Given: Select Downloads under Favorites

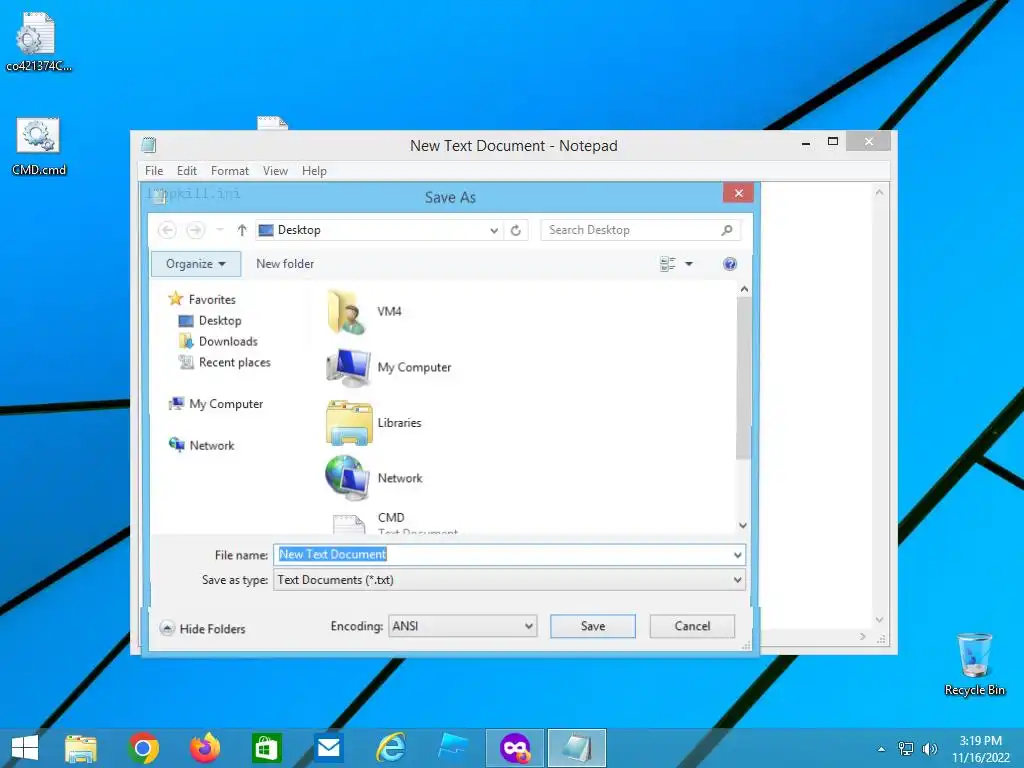Looking at the screenshot, I should 218,342.
